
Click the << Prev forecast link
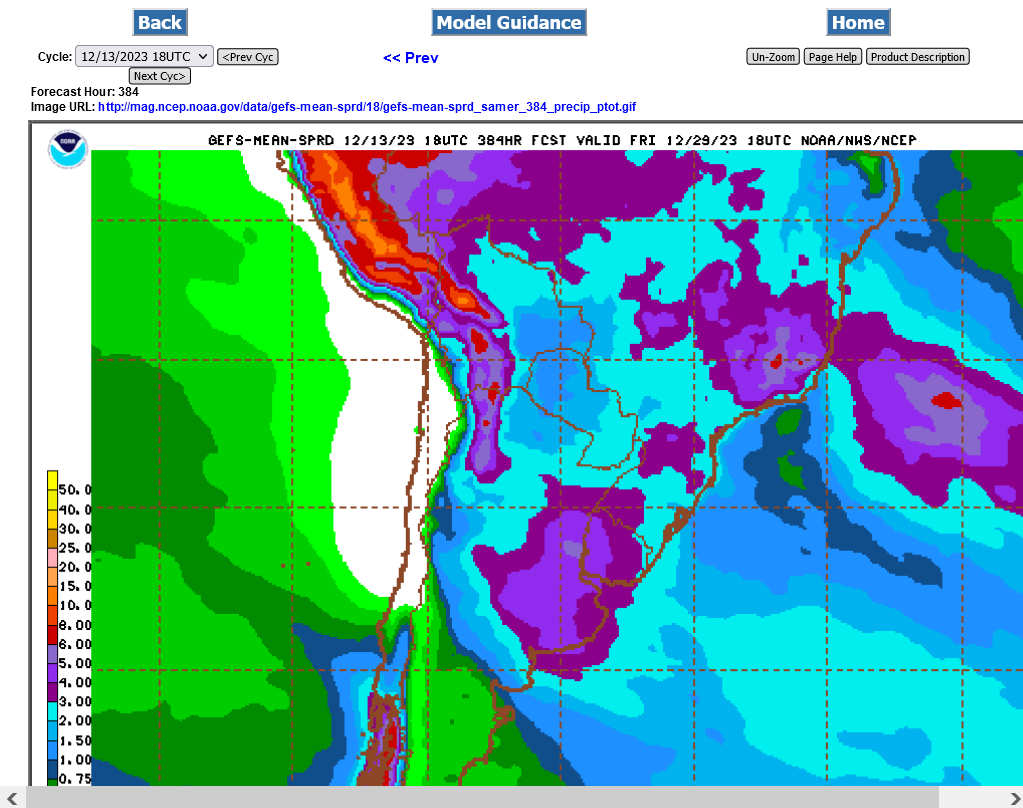[410, 58]
